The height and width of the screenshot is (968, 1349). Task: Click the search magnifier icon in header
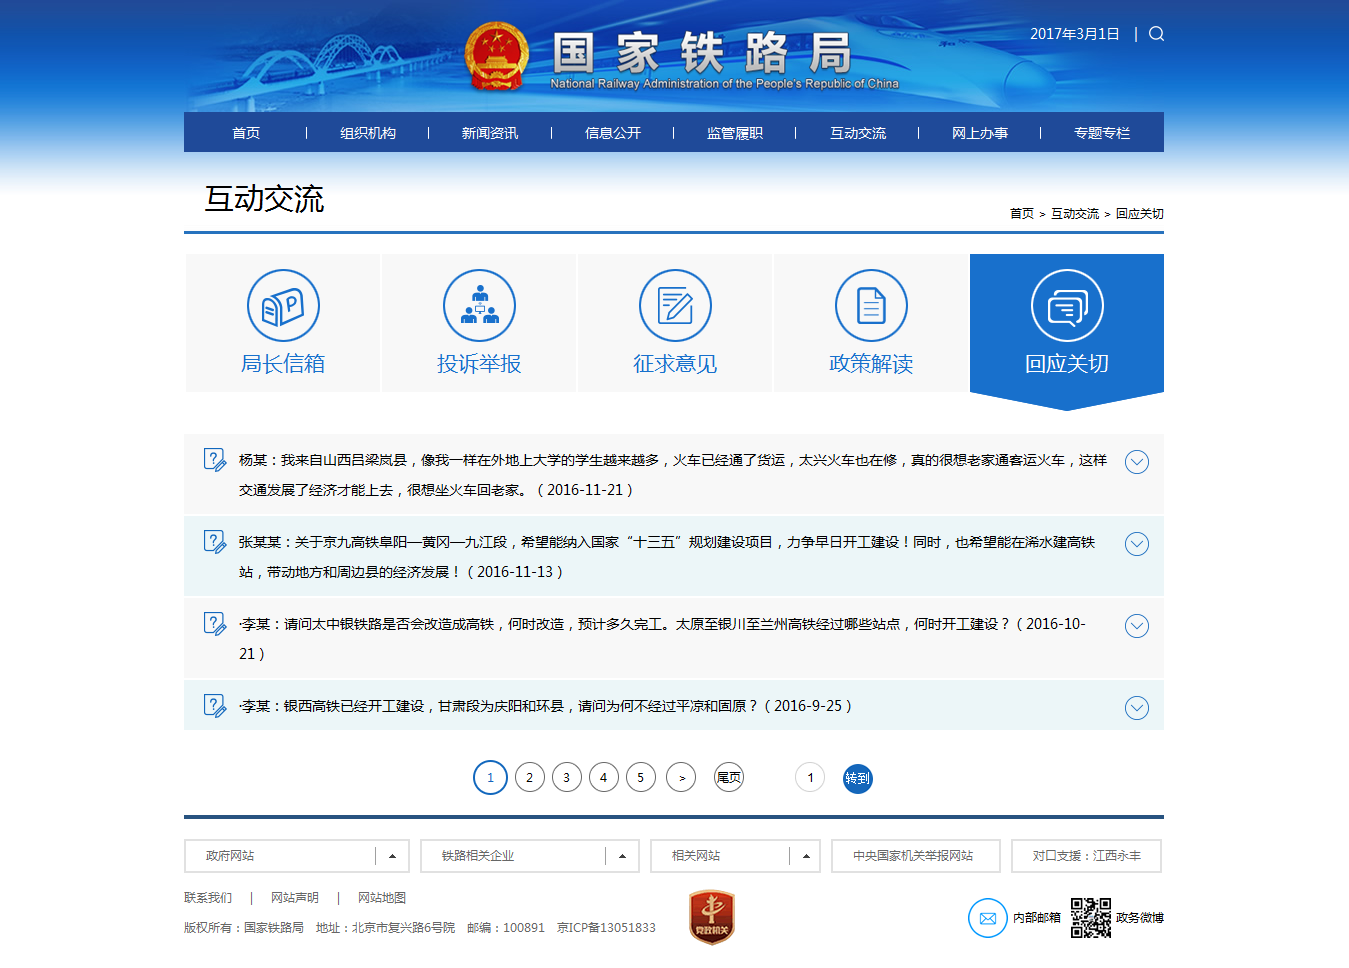[x=1156, y=34]
